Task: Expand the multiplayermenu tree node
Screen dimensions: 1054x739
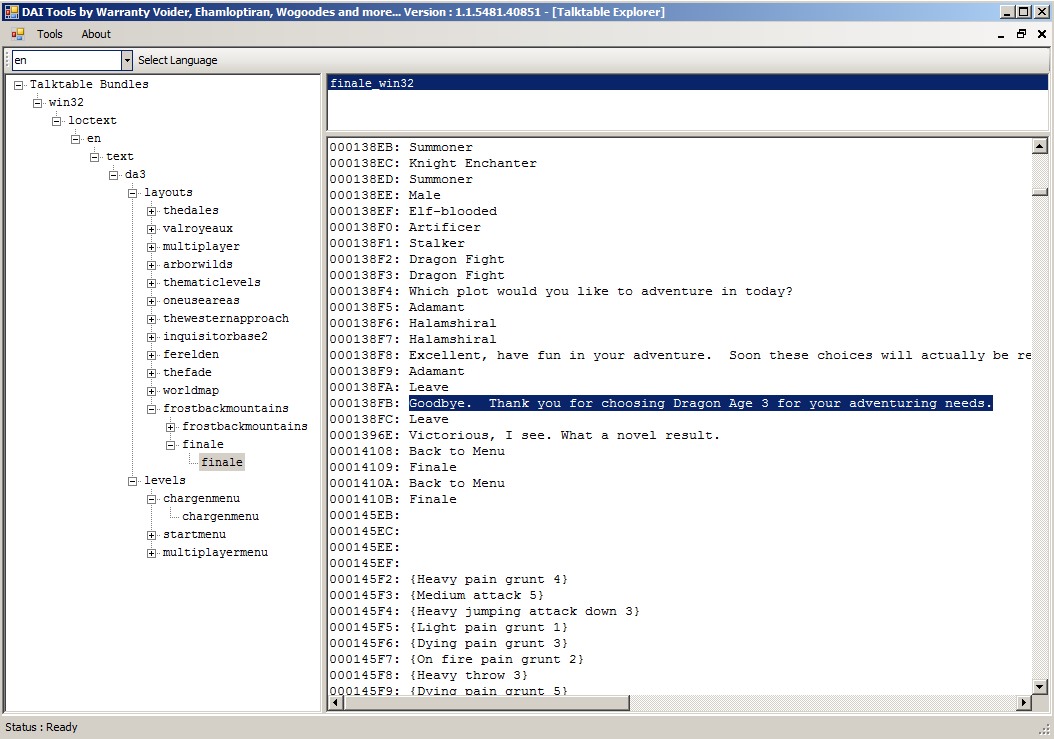Action: 151,552
